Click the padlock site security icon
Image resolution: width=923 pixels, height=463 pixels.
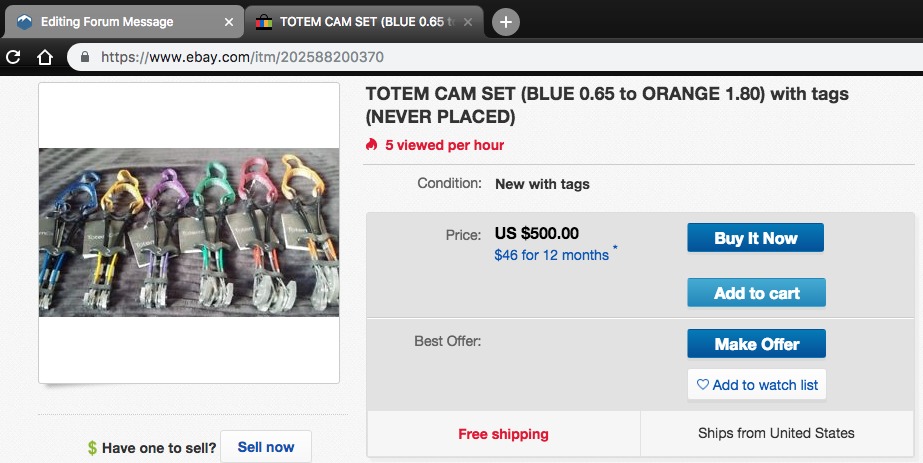coord(84,57)
